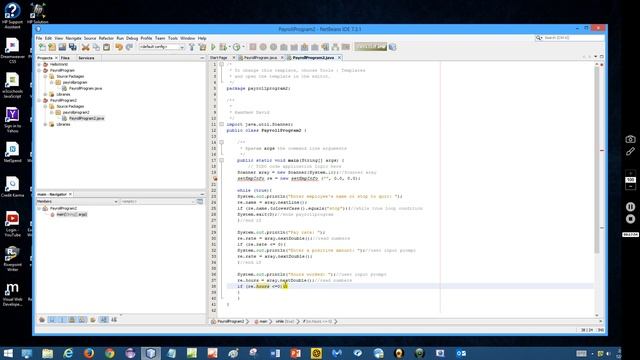The image size is (640, 360).
Task: Click the Copy toolbar icon
Action: pos(96,47)
